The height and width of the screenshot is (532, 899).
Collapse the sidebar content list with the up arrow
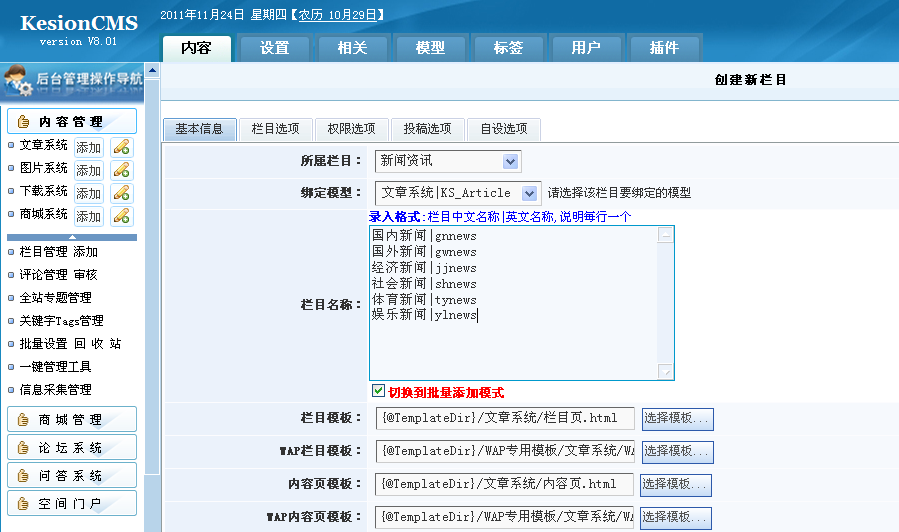click(71, 237)
